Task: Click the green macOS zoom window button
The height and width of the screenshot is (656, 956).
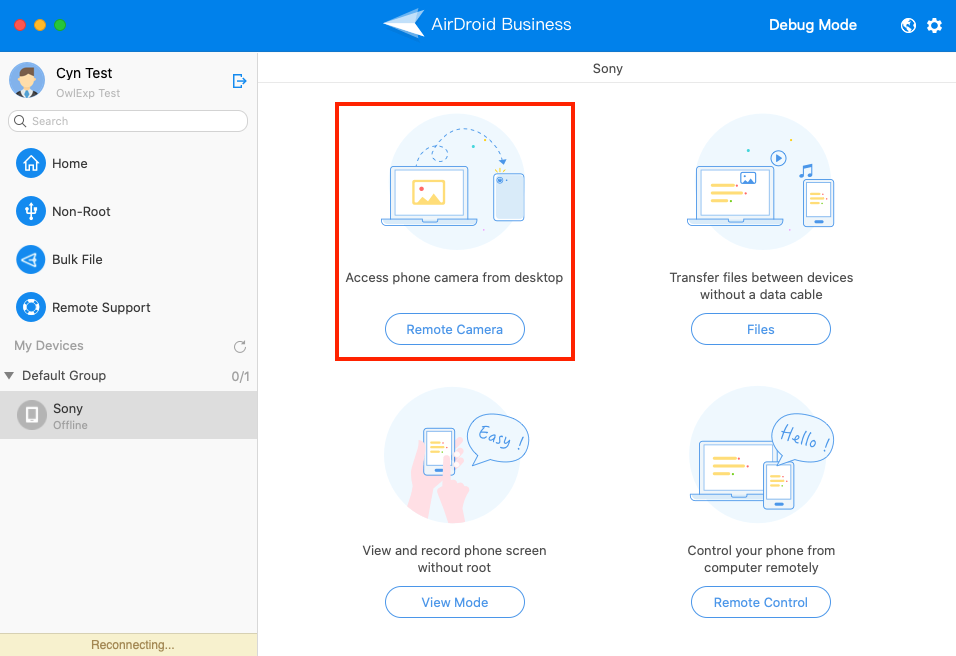Action: [60, 25]
